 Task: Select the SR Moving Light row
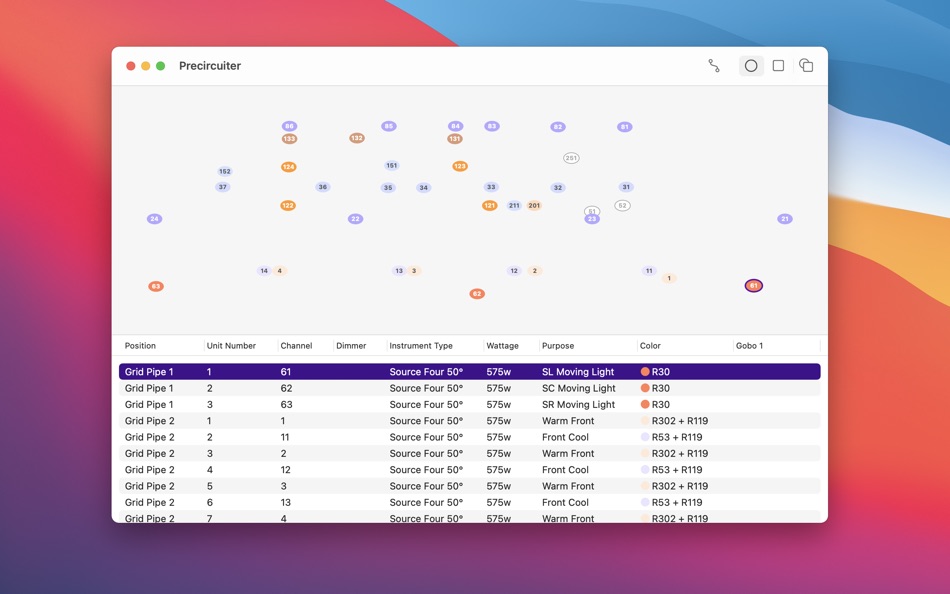[470, 404]
